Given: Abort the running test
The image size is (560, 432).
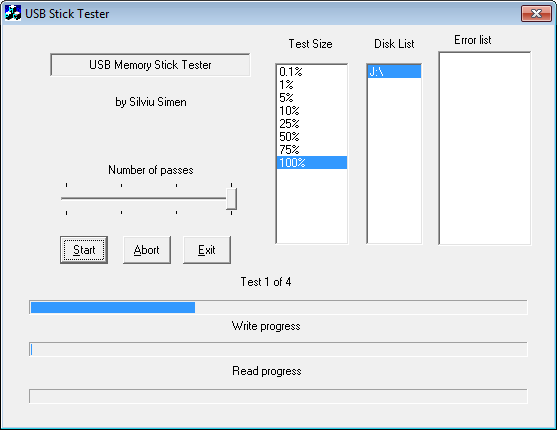Looking at the screenshot, I should coord(147,250).
